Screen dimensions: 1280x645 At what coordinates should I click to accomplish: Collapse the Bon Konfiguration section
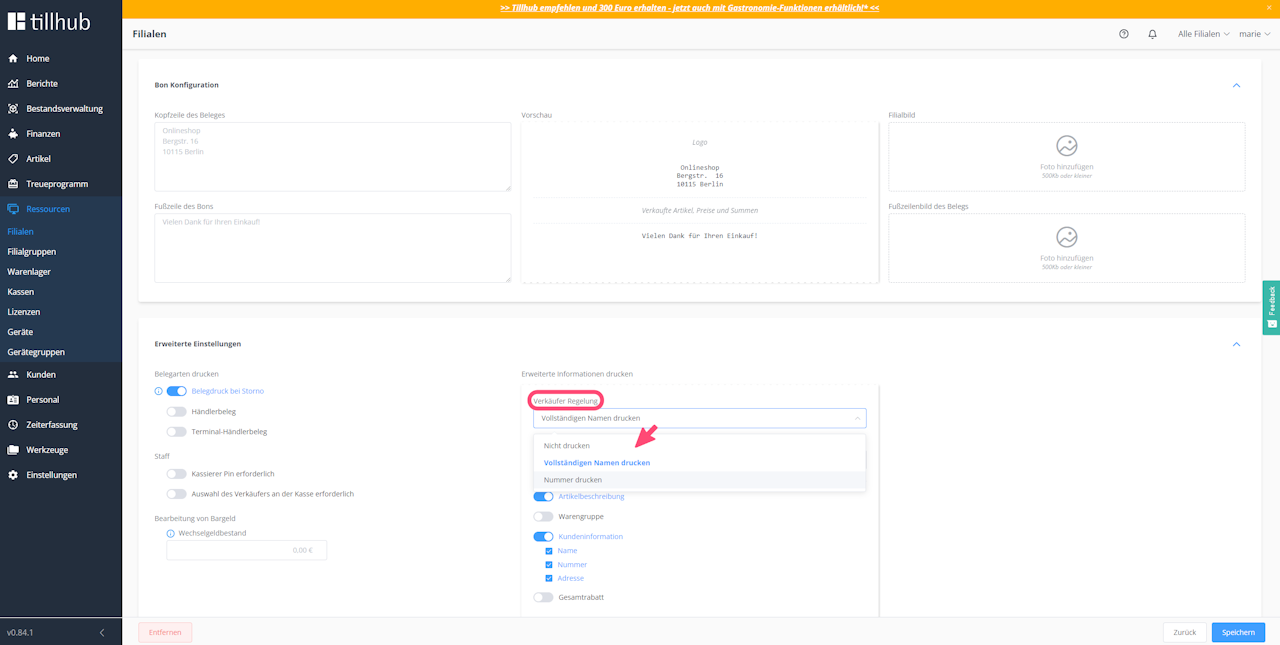[x=1236, y=85]
